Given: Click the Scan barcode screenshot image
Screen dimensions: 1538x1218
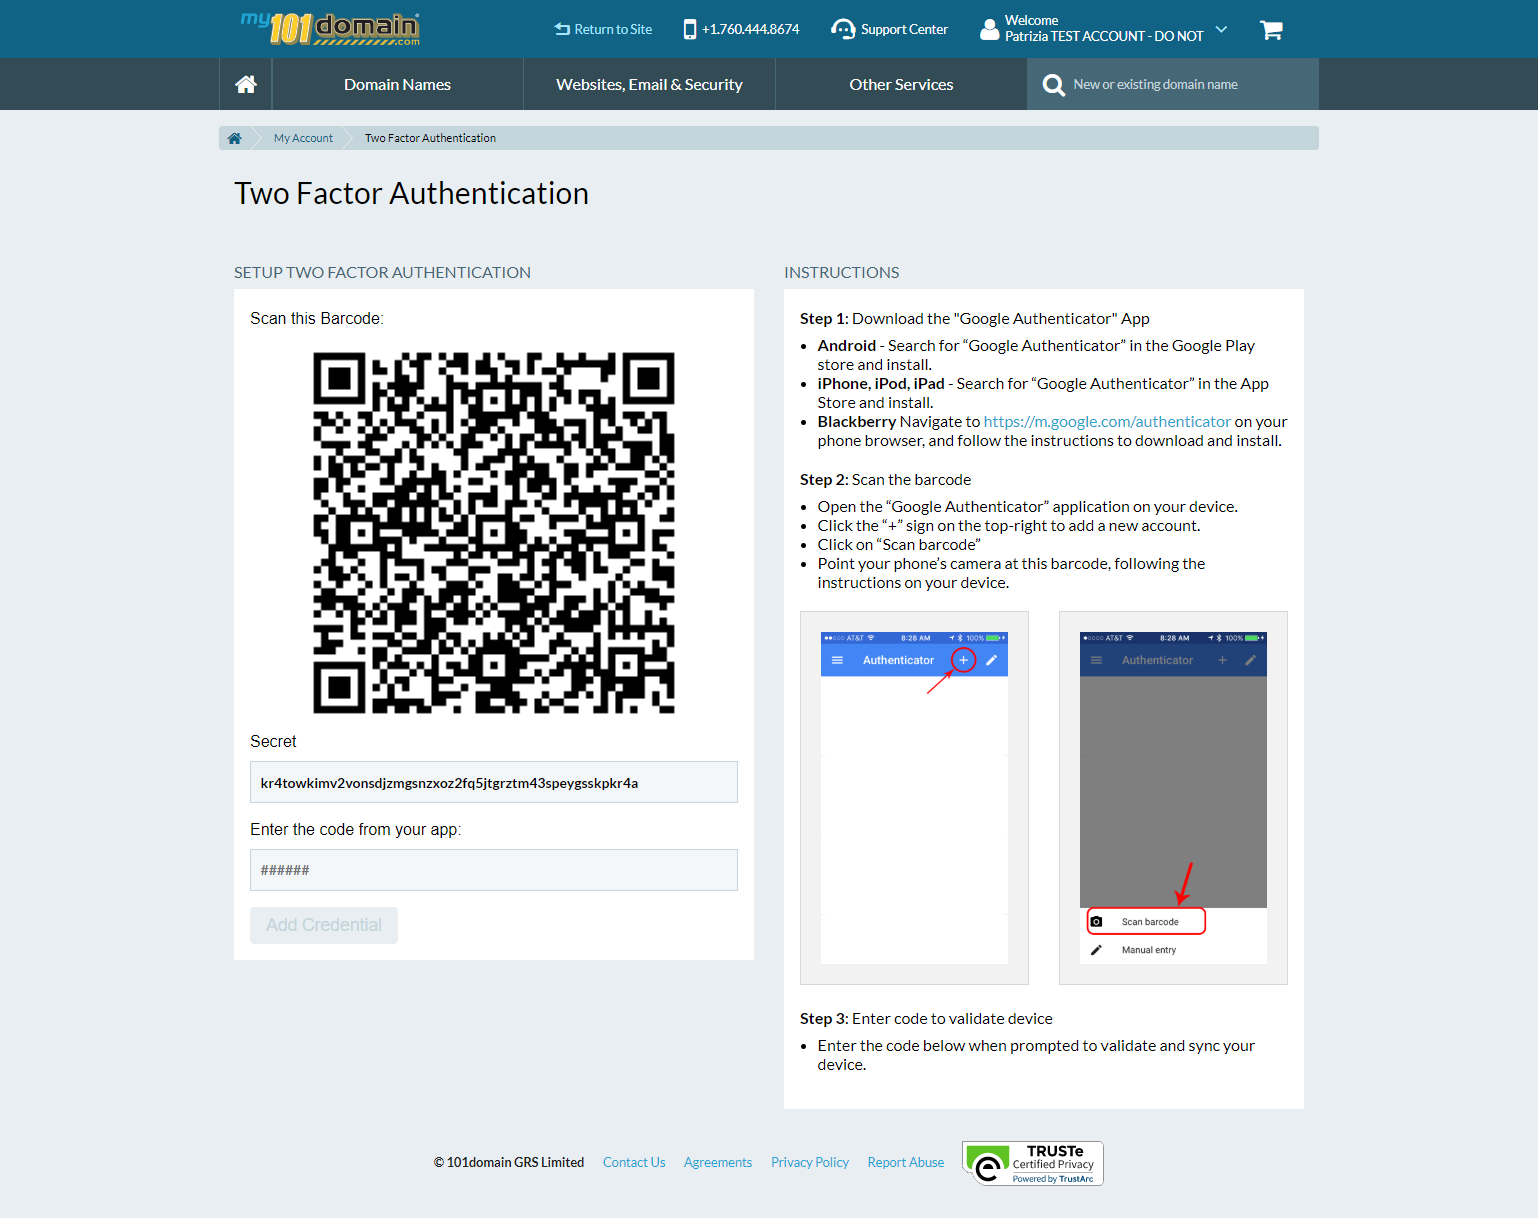Looking at the screenshot, I should (x=1173, y=798).
